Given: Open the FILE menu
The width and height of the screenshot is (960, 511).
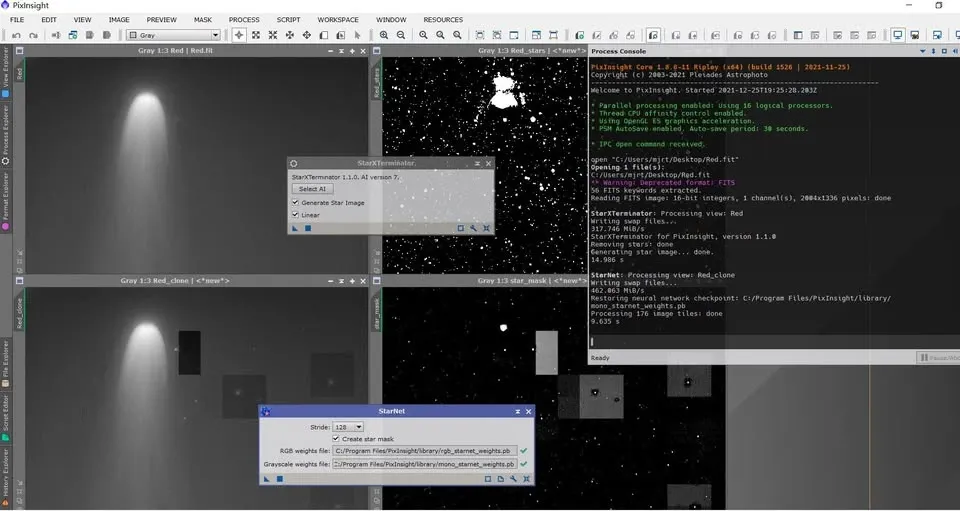Looking at the screenshot, I should coord(17,20).
